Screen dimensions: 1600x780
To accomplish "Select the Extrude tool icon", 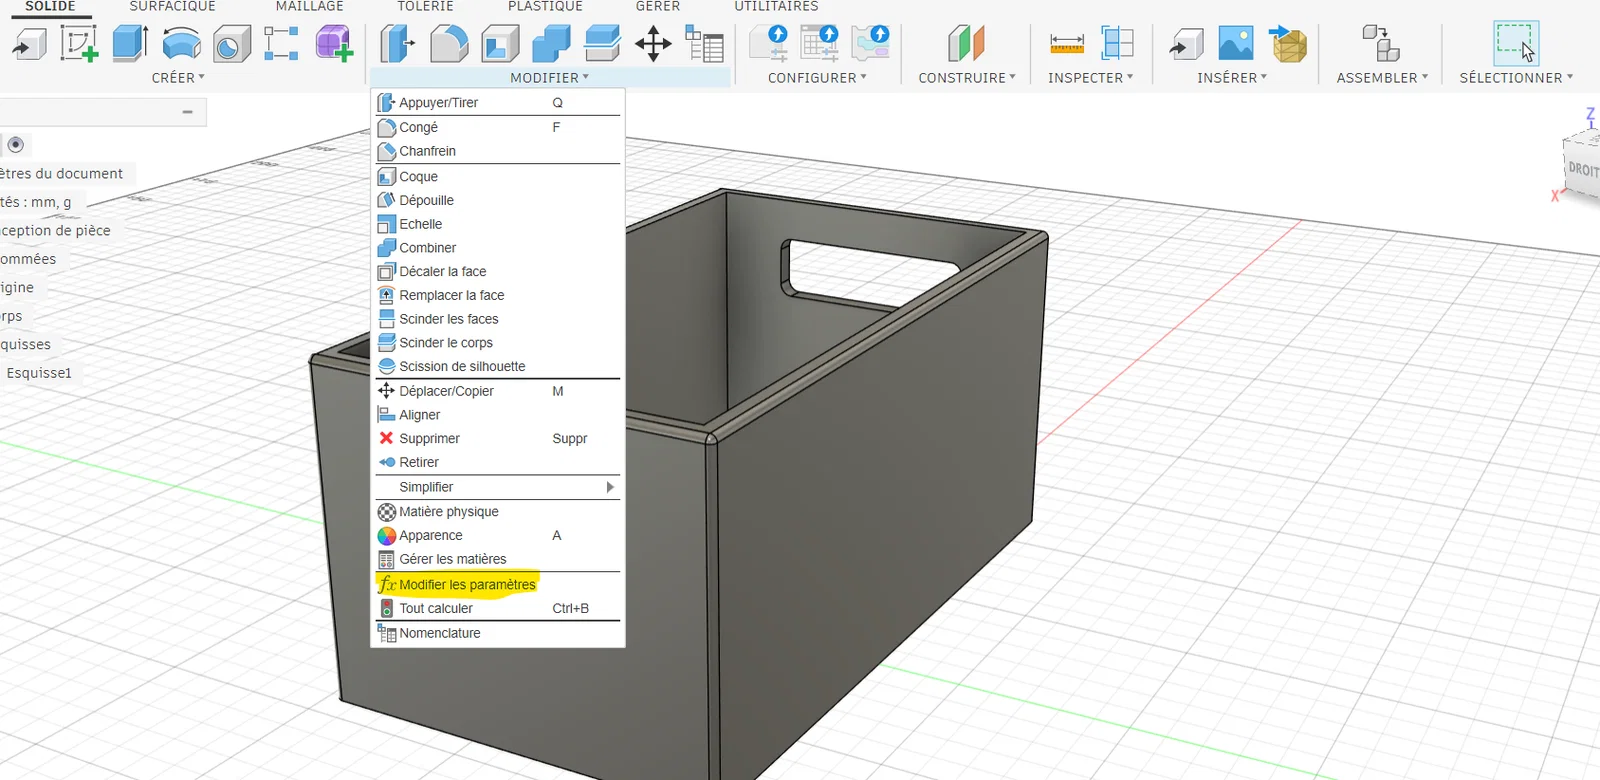I will 130,44.
